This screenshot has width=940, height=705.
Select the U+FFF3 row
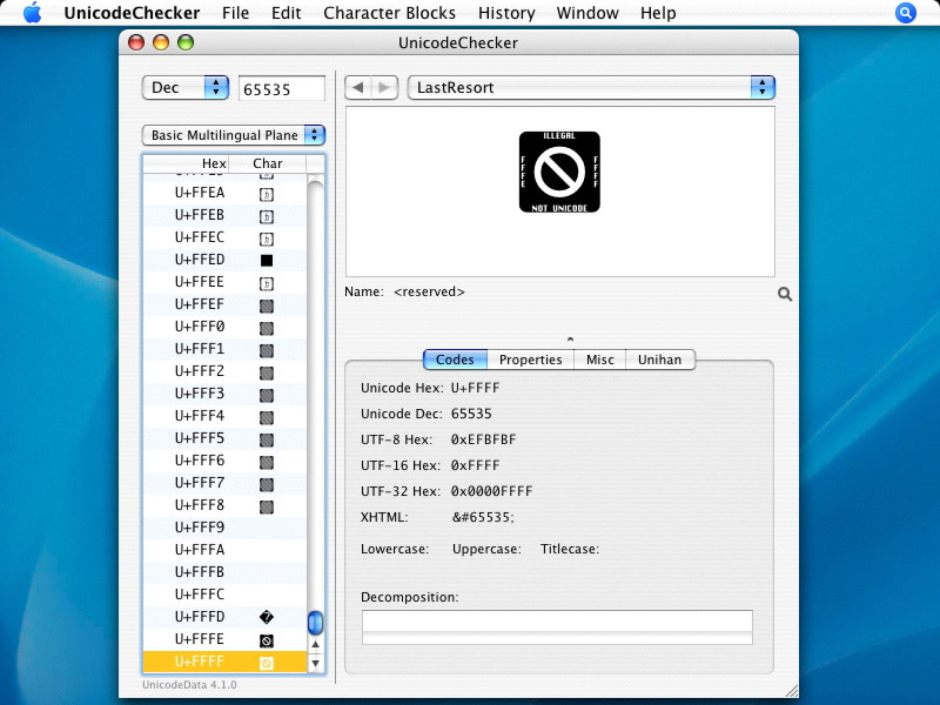click(225, 394)
